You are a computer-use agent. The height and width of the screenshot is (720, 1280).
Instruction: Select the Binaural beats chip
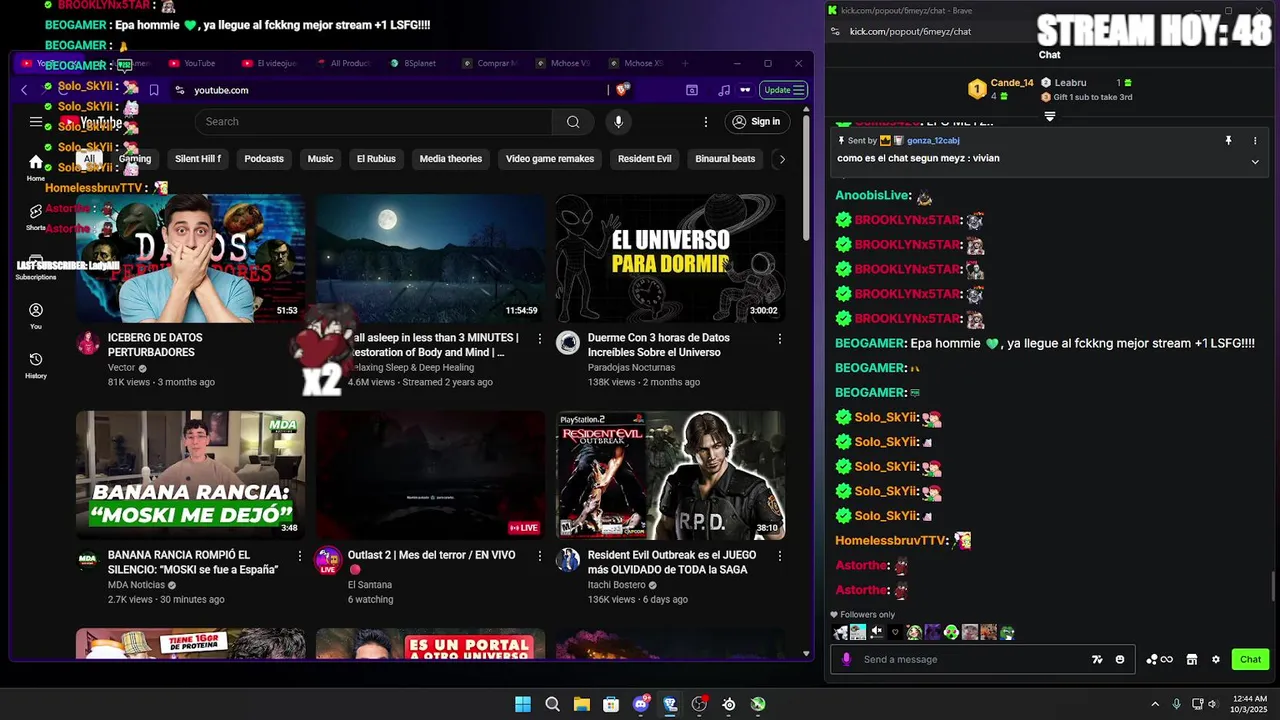click(x=725, y=159)
